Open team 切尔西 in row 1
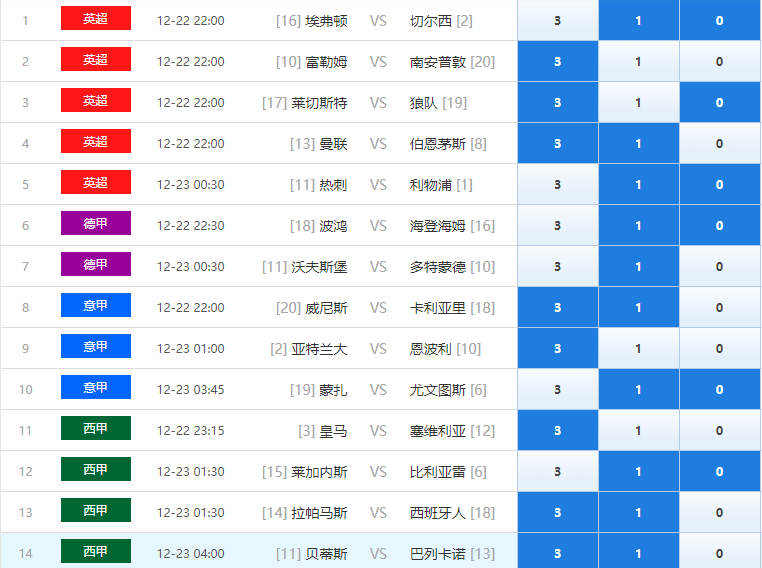Screen dimensions: 762x568 [x=431, y=21]
